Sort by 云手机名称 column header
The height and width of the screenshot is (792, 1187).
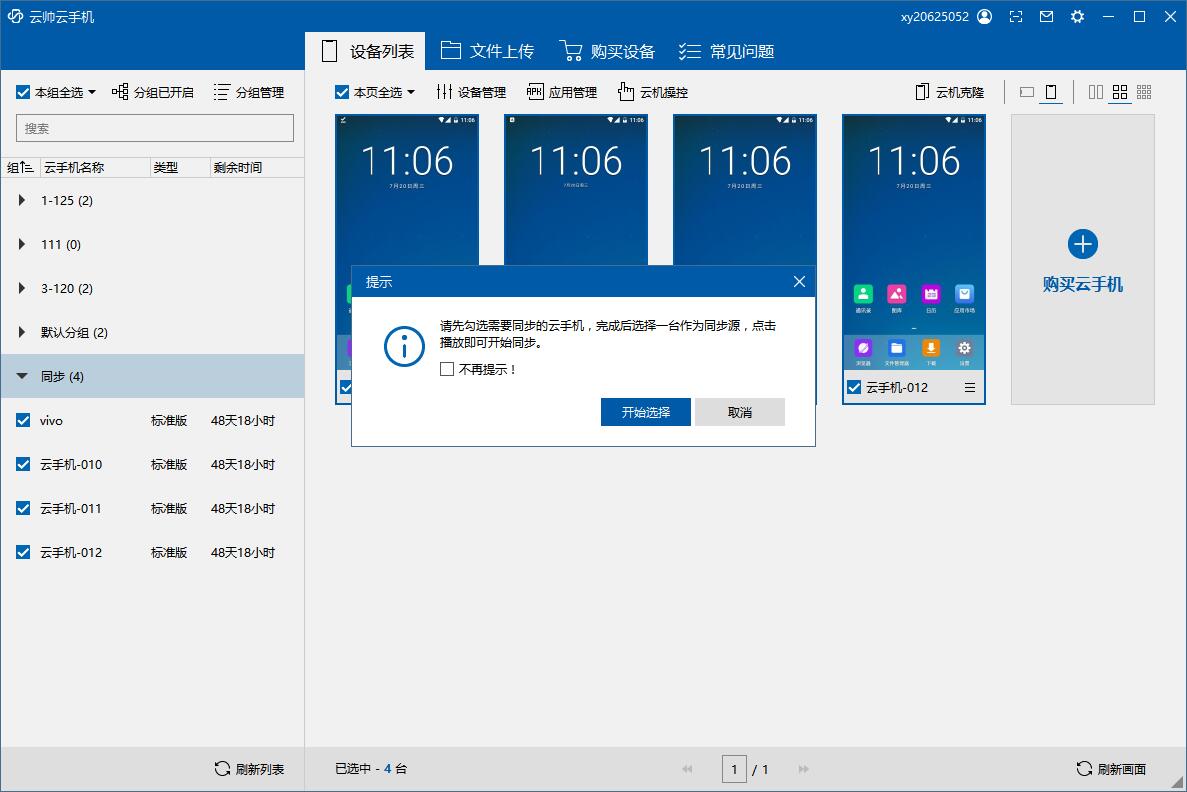point(74,167)
